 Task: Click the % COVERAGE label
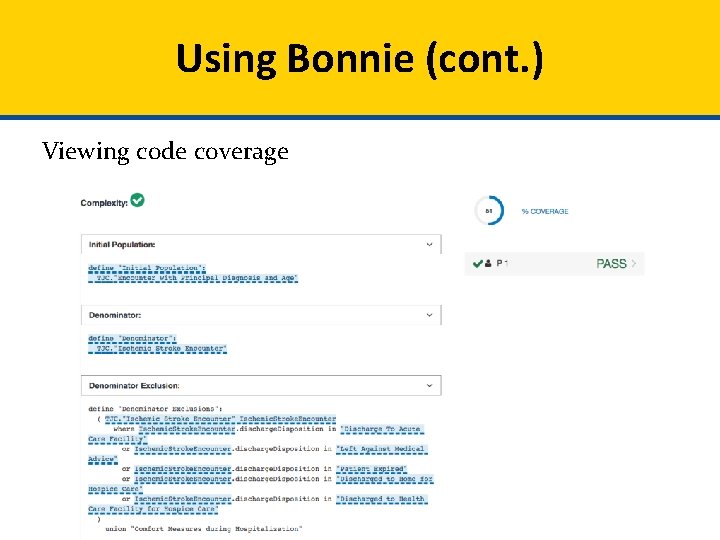tap(545, 211)
